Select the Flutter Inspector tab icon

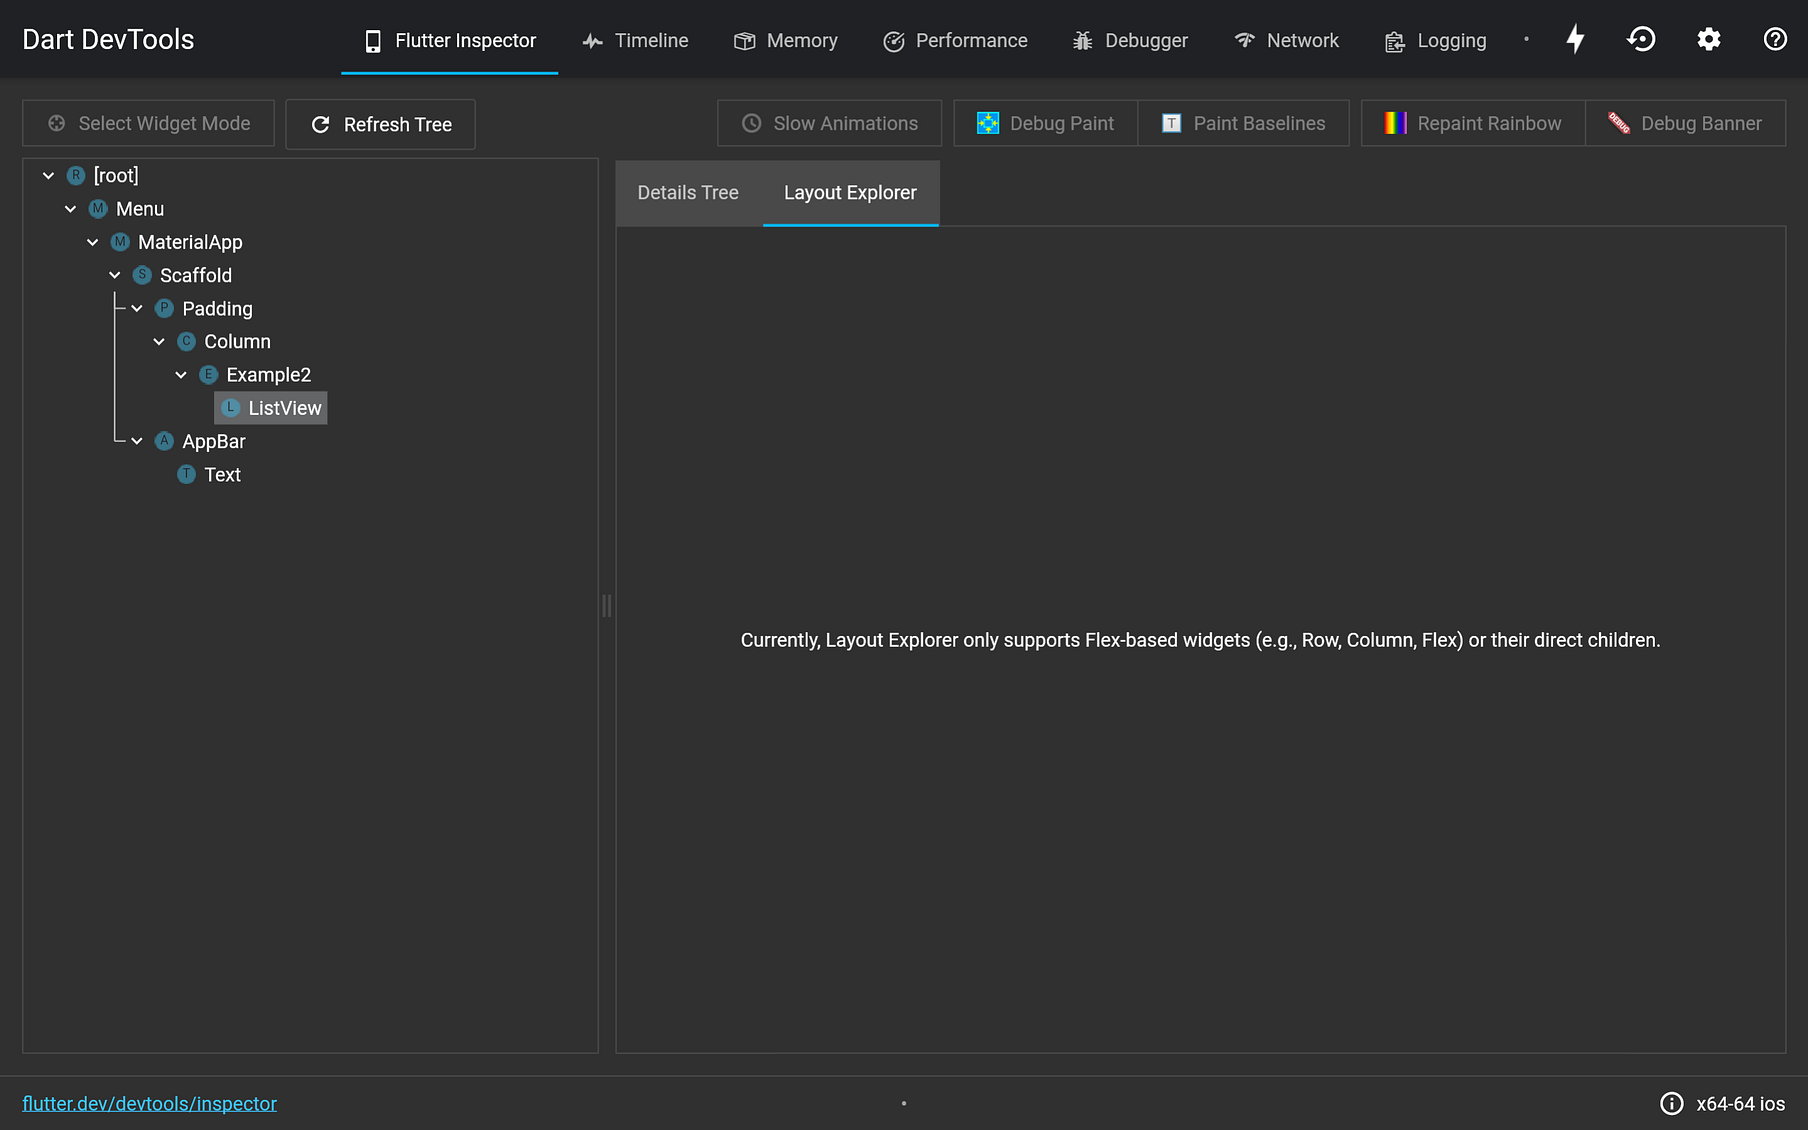[x=373, y=40]
